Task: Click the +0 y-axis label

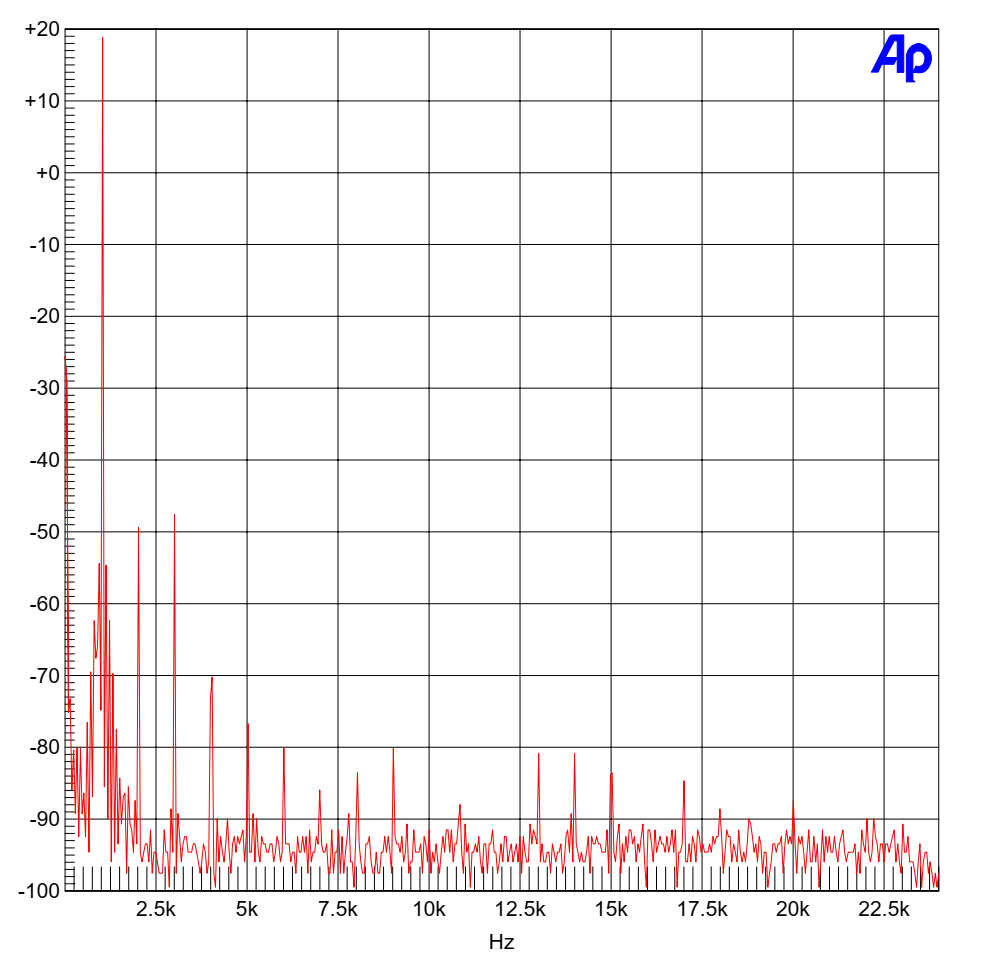Action: (47, 173)
